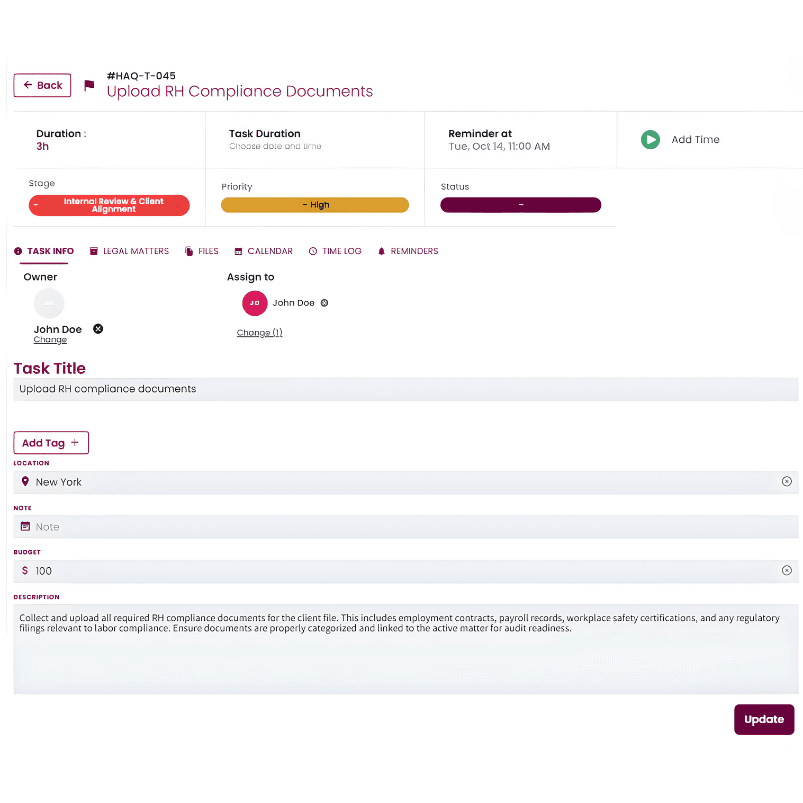
Task: Go back with the Back button
Action: pyautogui.click(x=42, y=85)
